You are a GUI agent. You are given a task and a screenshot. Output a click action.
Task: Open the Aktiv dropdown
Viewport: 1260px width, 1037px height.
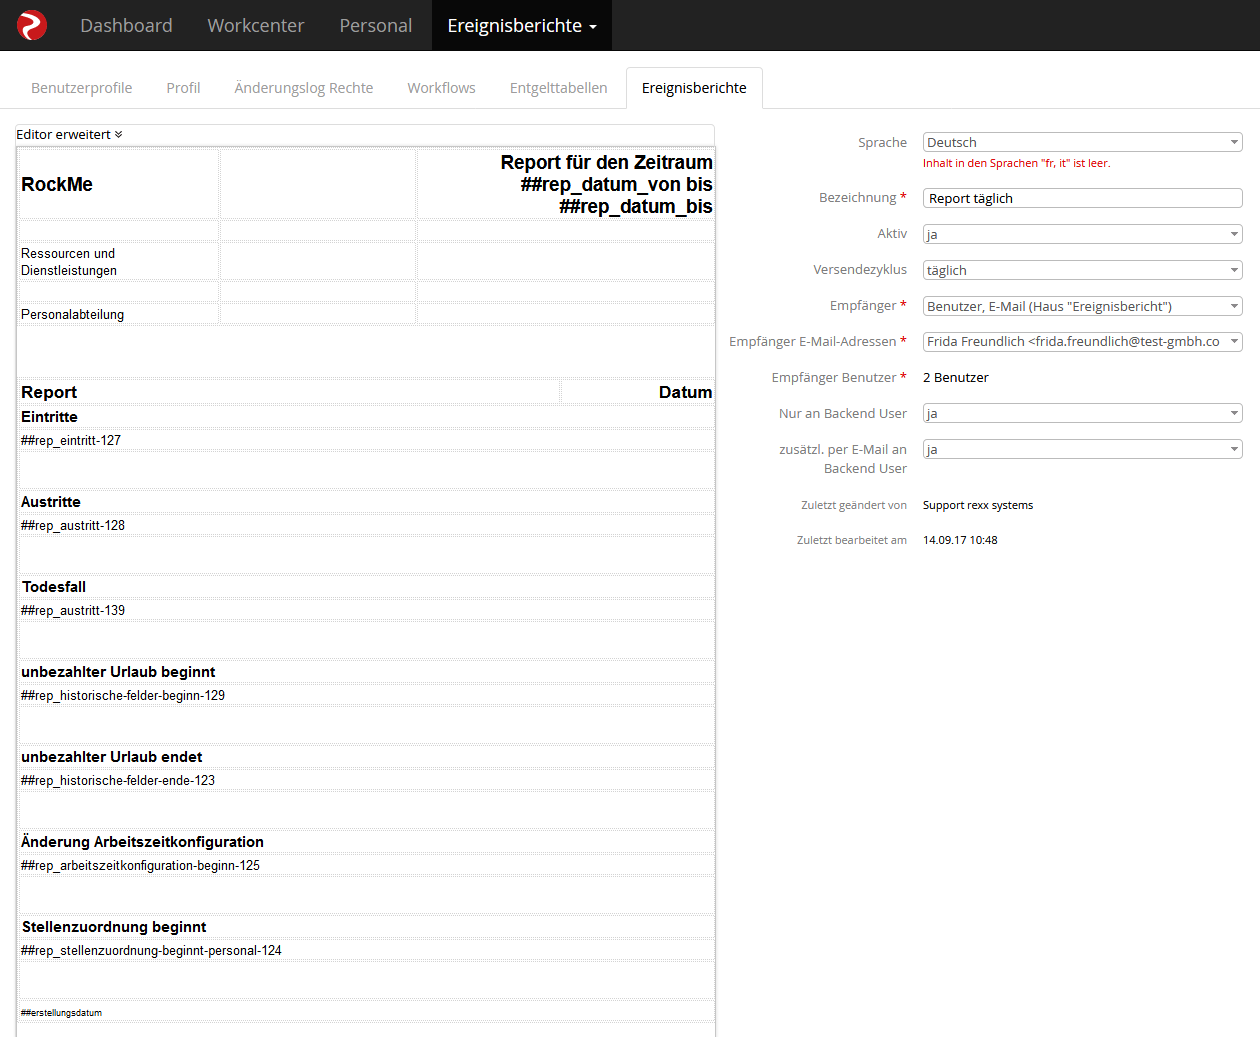click(1082, 234)
